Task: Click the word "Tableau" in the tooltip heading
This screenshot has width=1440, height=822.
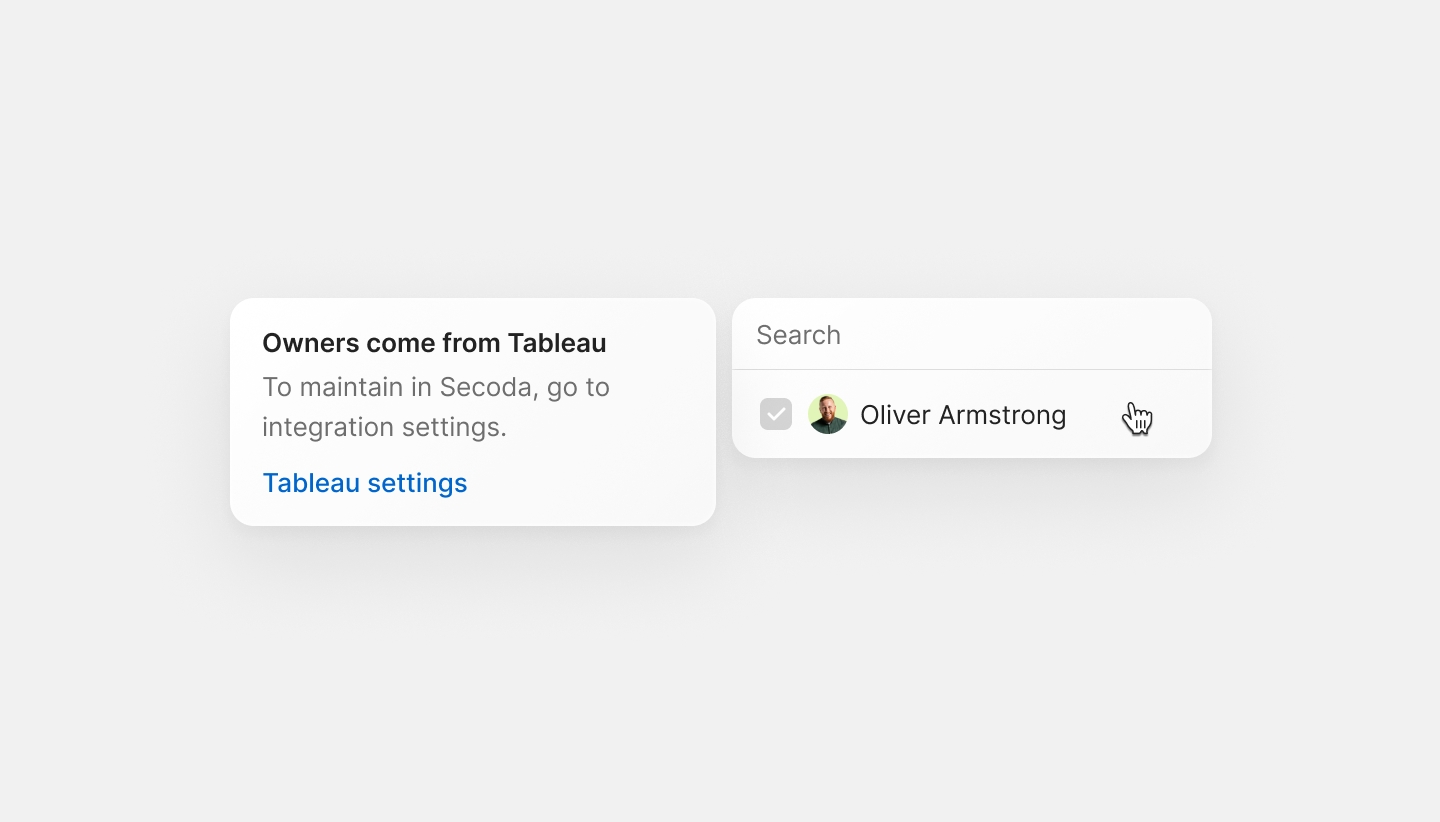Action: 557,343
